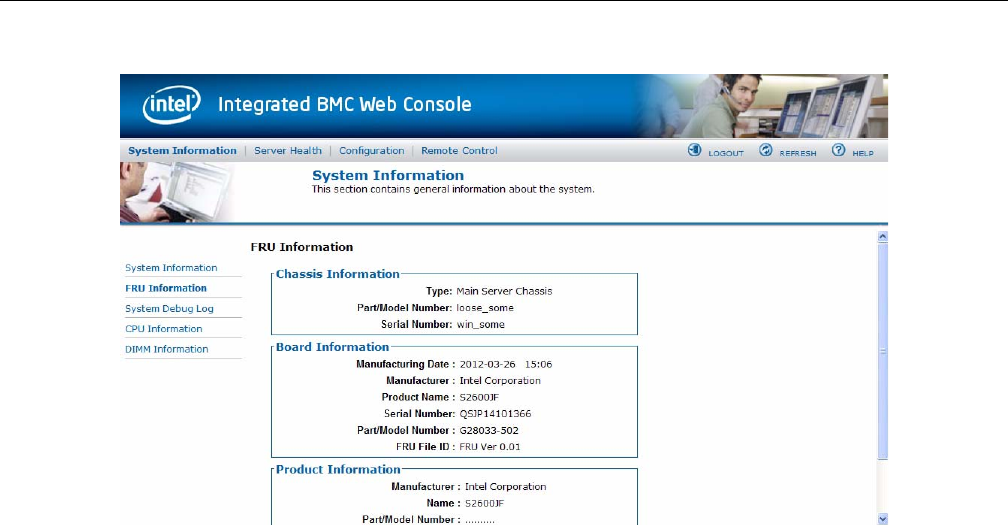Click the scrollbar up arrow

pyautogui.click(x=883, y=236)
